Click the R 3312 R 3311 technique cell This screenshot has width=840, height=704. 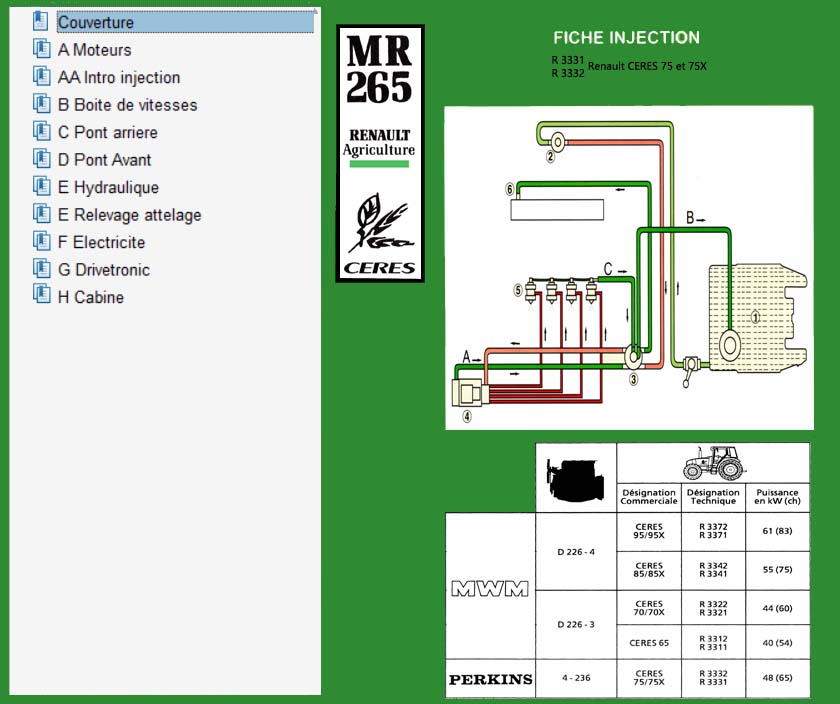713,643
